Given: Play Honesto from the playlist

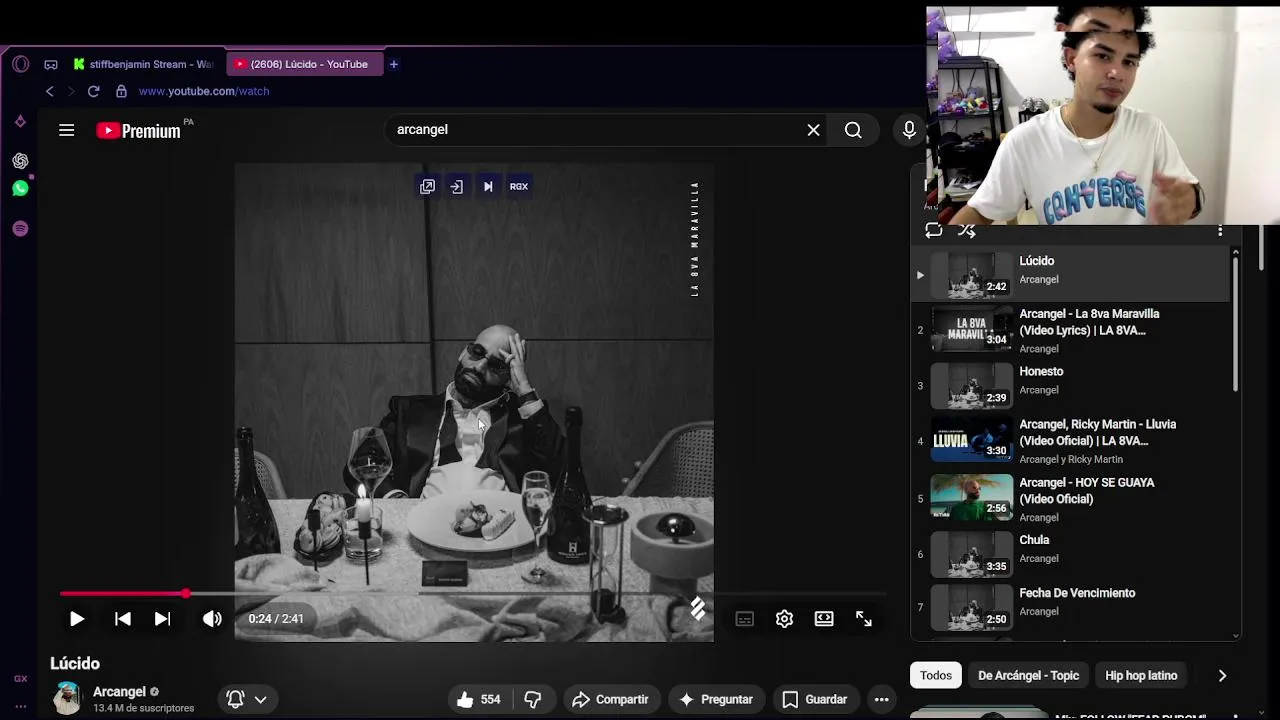Looking at the screenshot, I should tap(1070, 385).
